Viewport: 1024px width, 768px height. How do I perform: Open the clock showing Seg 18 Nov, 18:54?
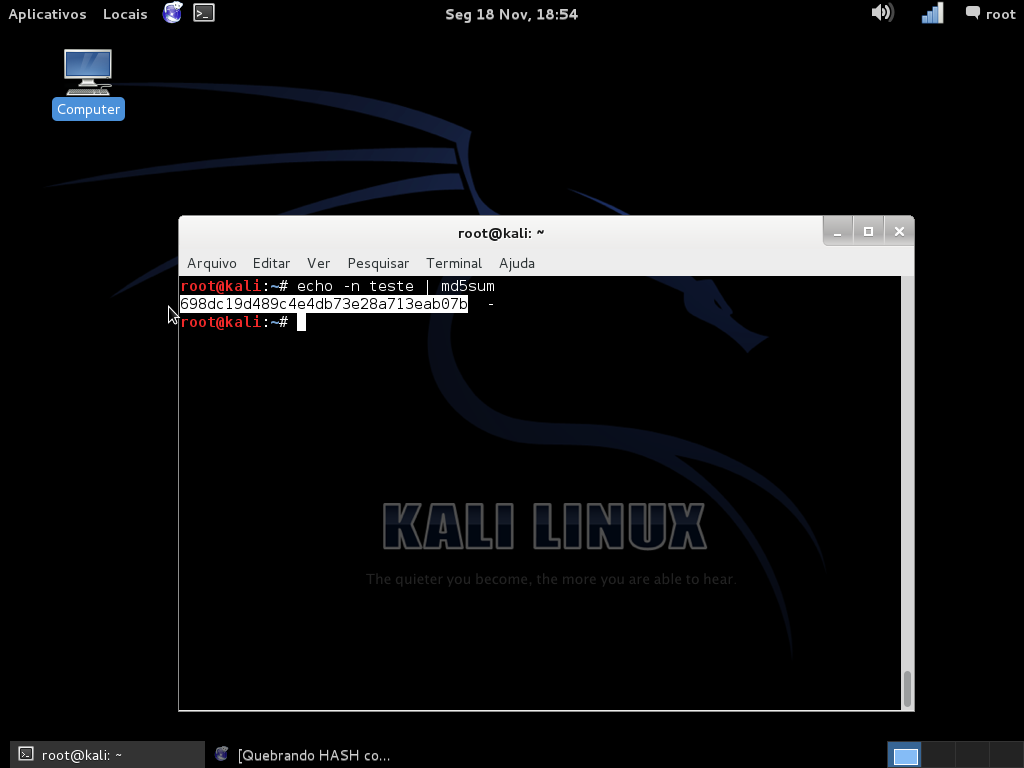tap(511, 14)
